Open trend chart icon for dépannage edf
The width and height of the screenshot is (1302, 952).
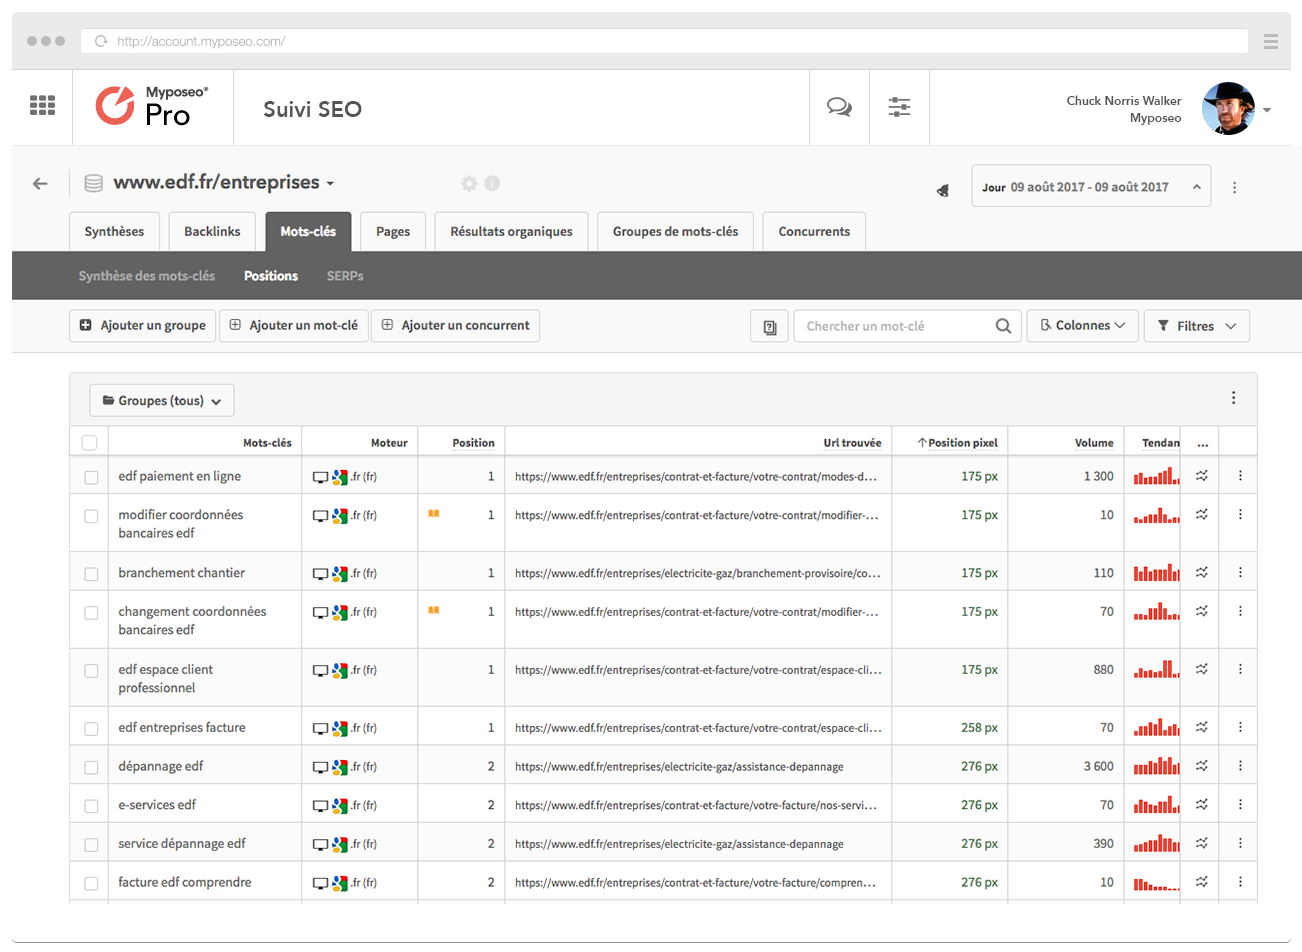(x=1202, y=766)
